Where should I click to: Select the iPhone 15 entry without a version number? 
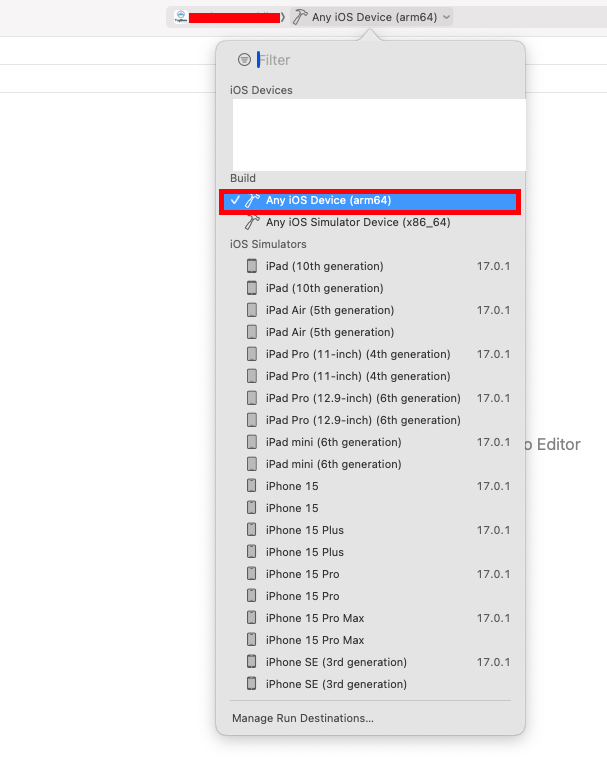click(370, 508)
